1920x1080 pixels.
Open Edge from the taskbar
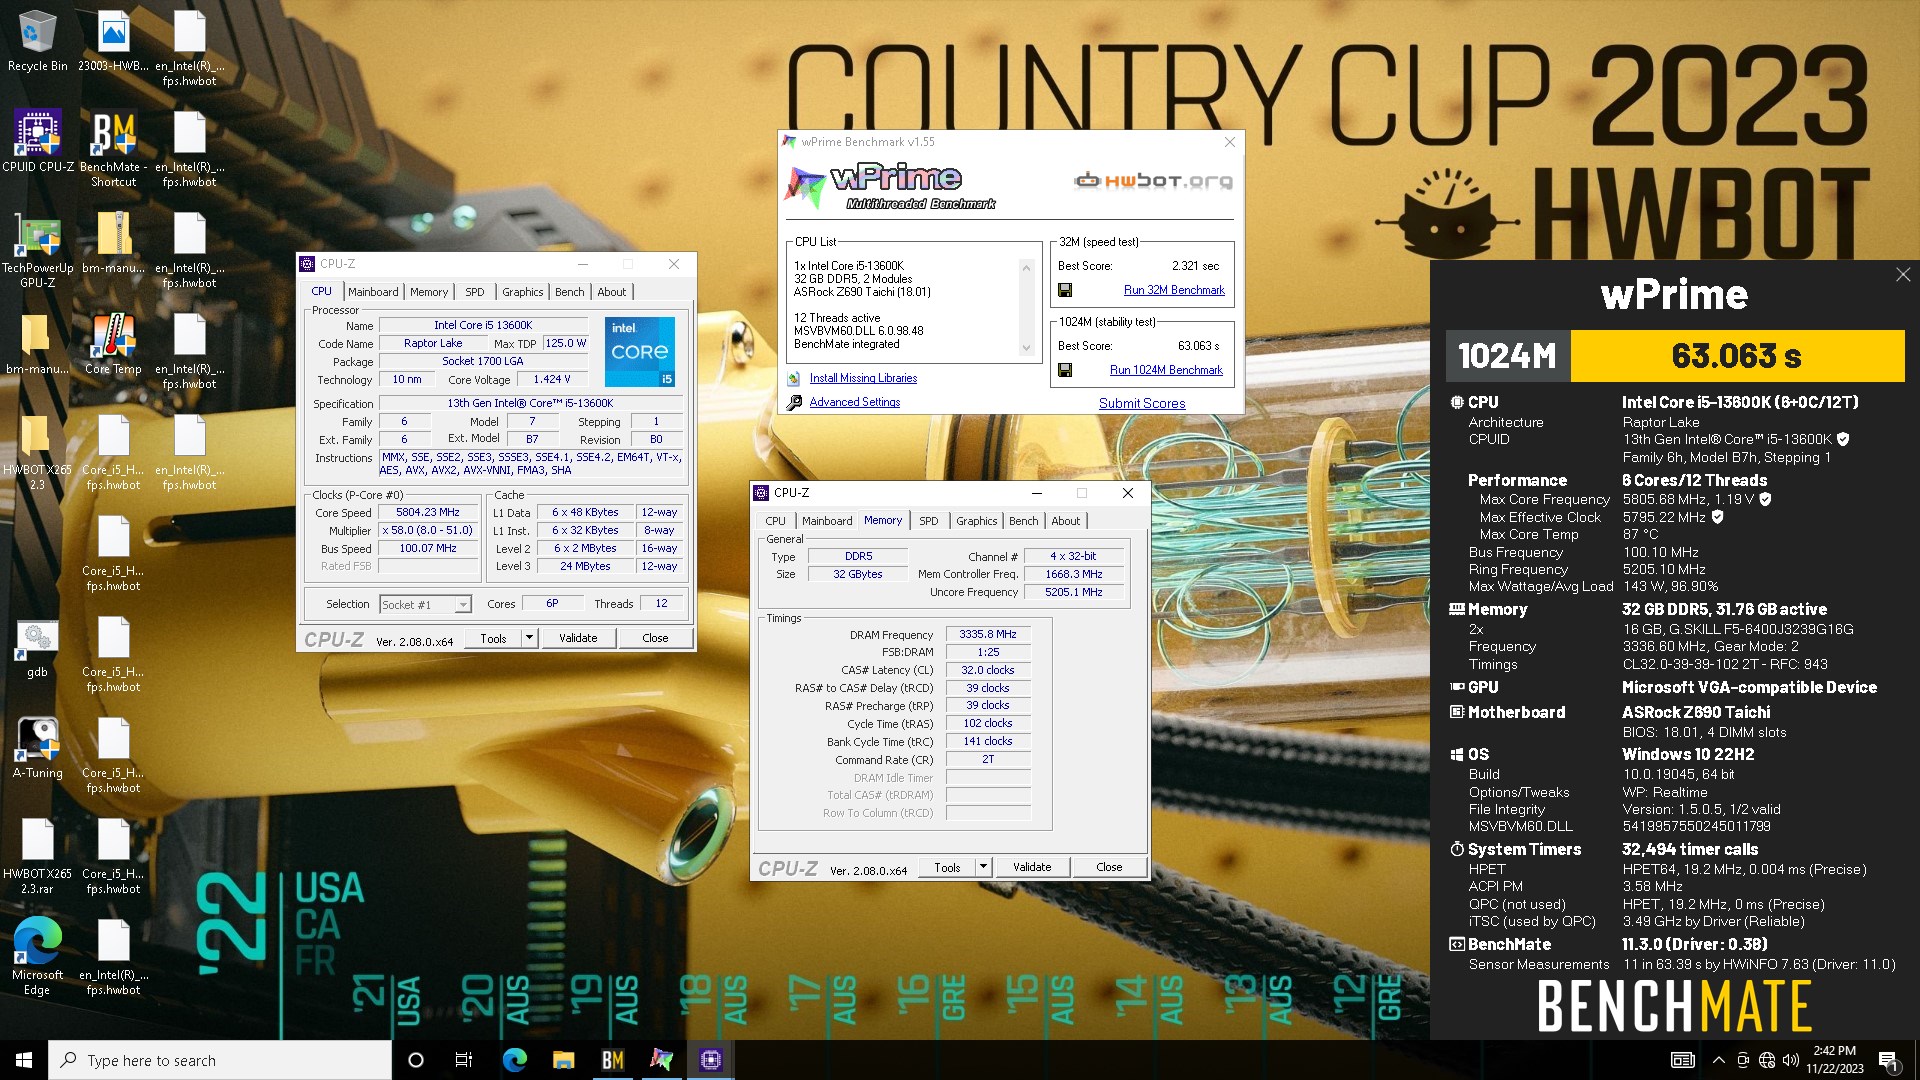click(x=514, y=1060)
